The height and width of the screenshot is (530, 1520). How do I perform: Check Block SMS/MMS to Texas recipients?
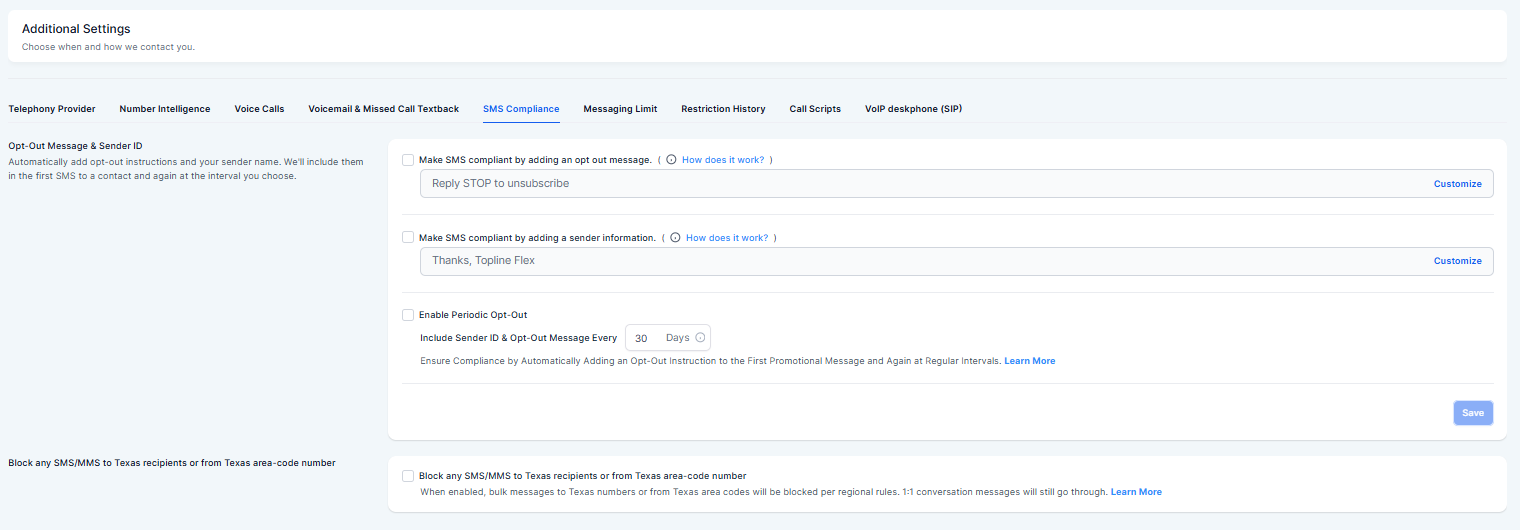point(408,476)
